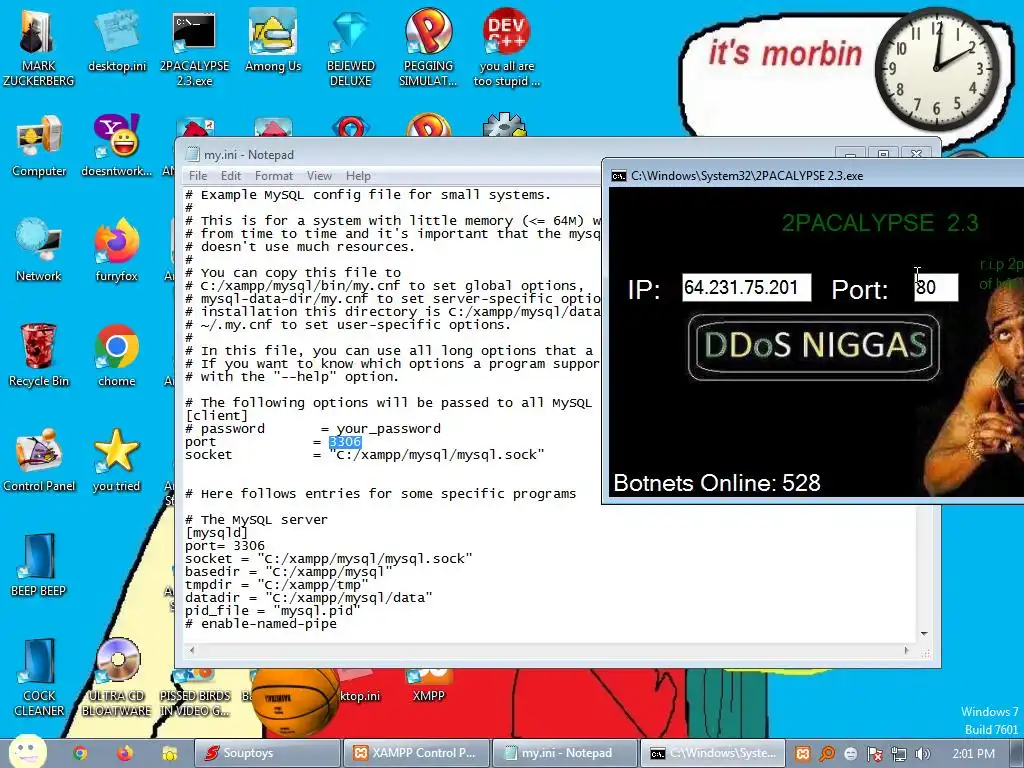Launch the 2PACALYPSE 2.3.exe desktop shortcut

pyautogui.click(x=195, y=47)
